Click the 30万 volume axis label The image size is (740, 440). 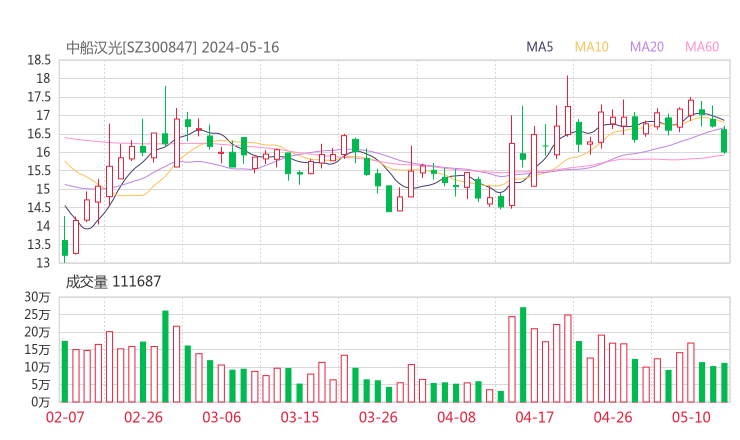[37, 297]
